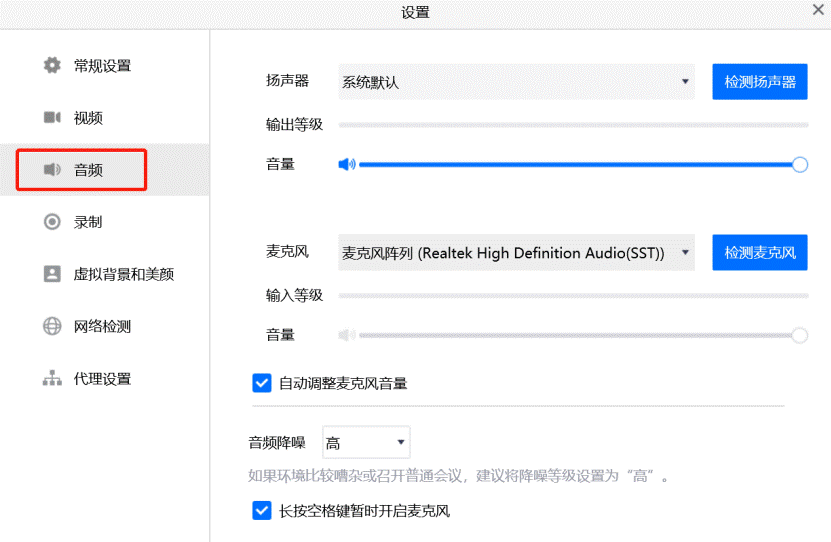Mute speaker via blue volume icon
This screenshot has width=831, height=542.
(347, 164)
